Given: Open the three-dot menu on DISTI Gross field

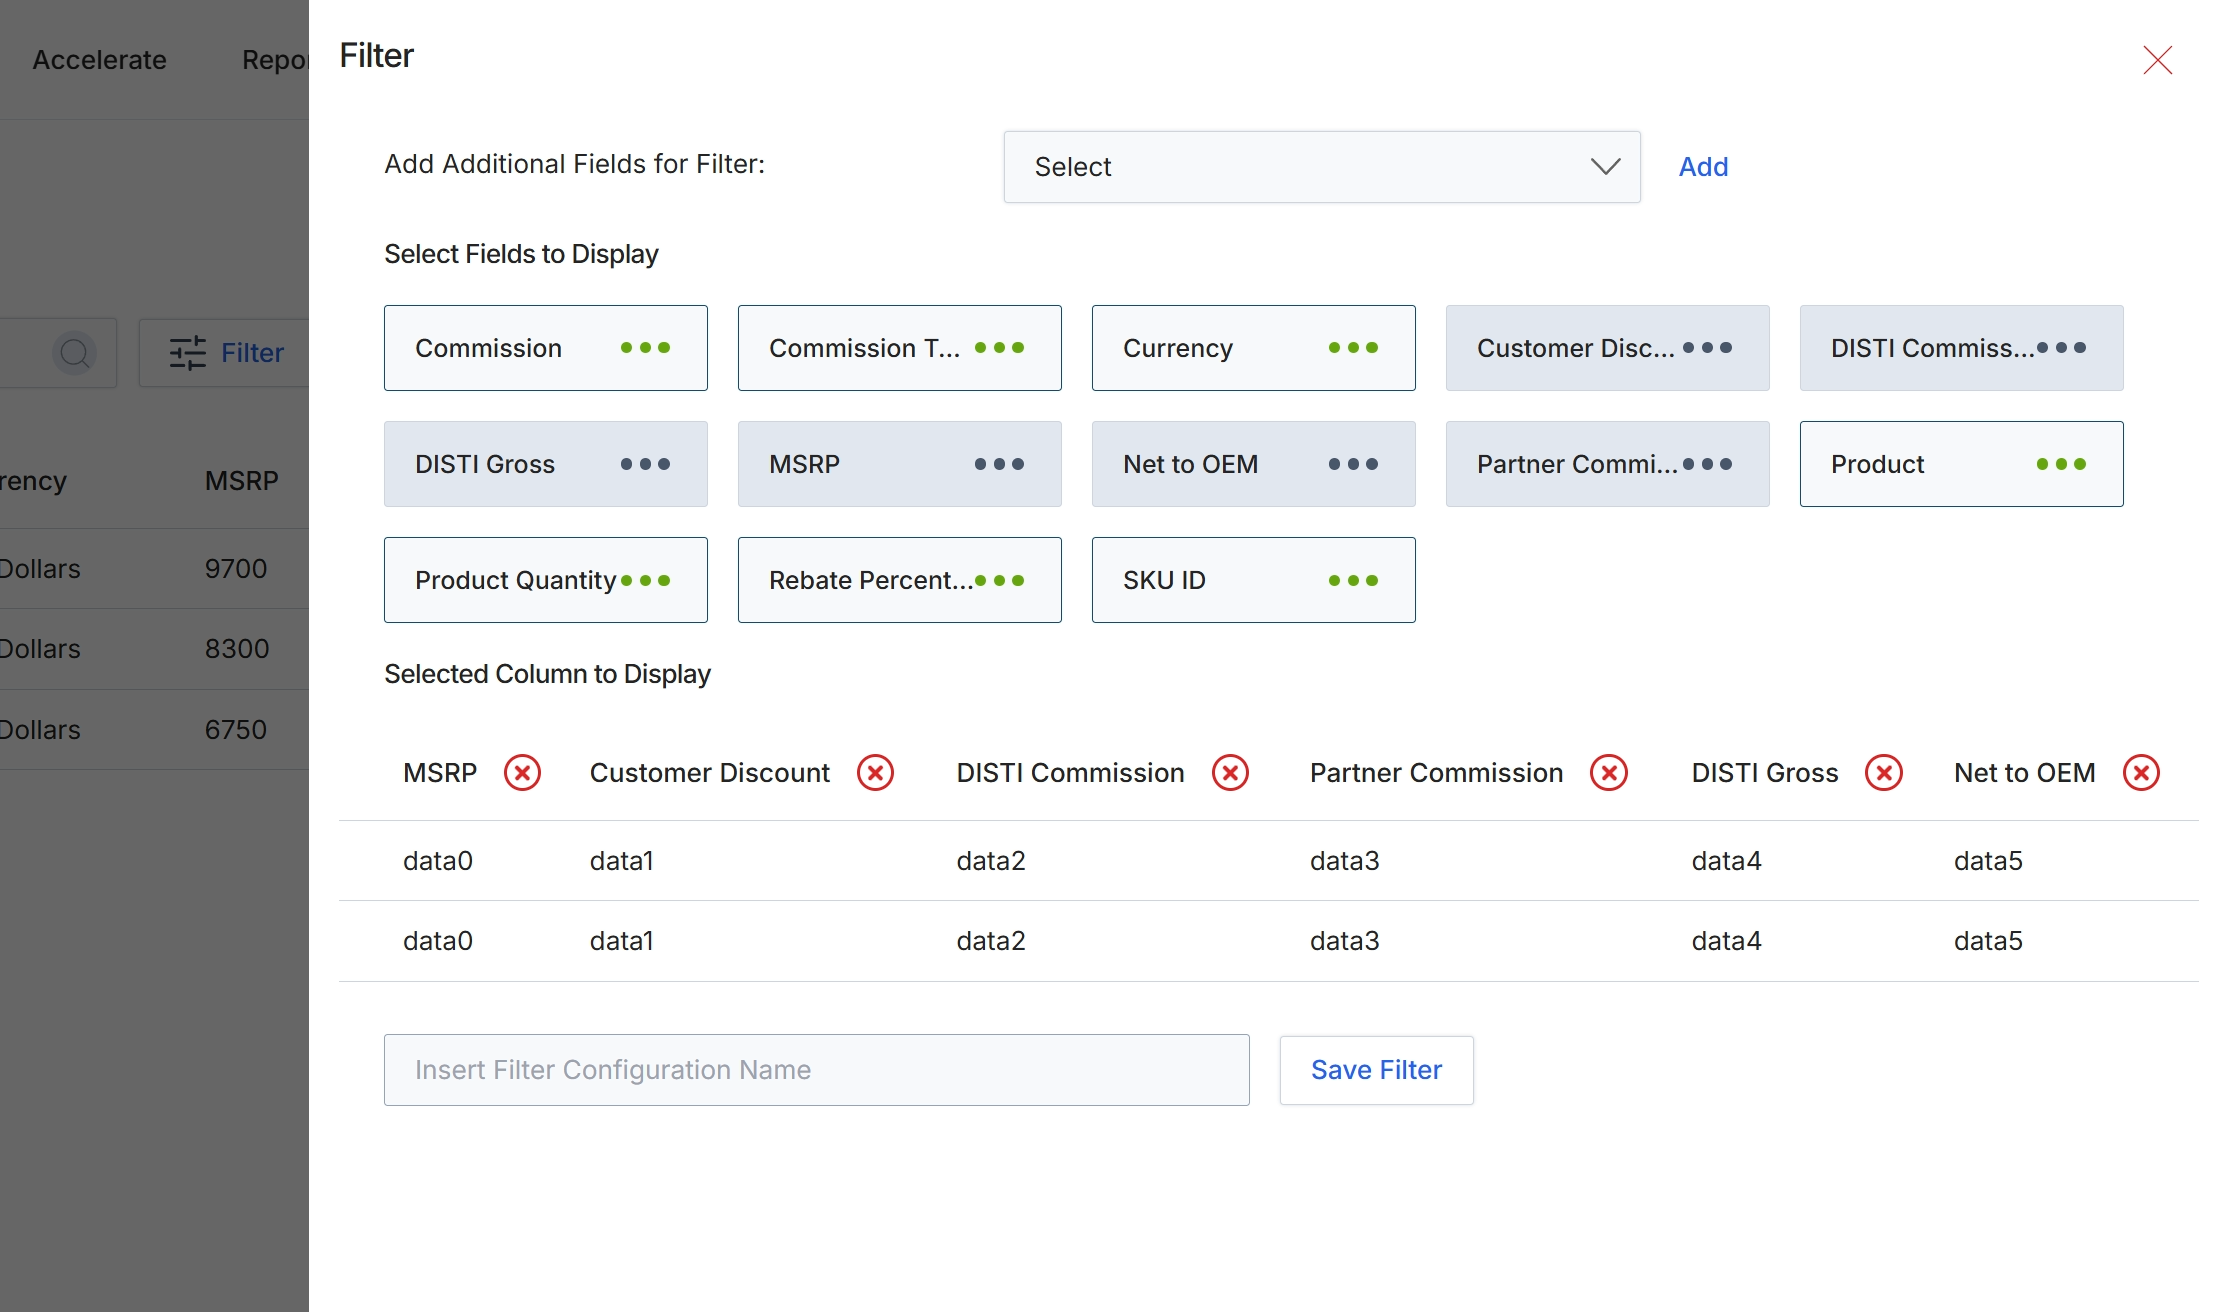Looking at the screenshot, I should tap(645, 464).
